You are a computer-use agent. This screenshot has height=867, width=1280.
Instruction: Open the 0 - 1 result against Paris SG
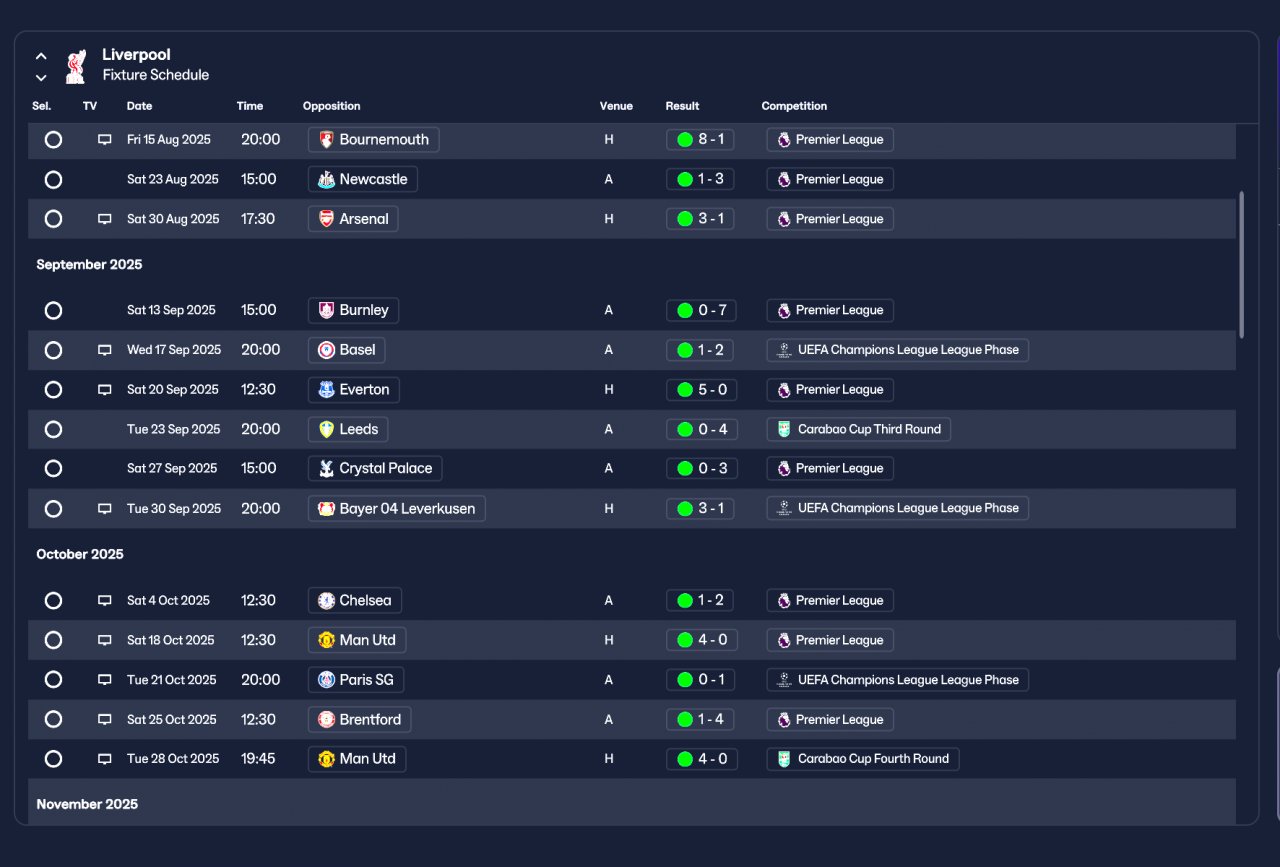coord(700,680)
